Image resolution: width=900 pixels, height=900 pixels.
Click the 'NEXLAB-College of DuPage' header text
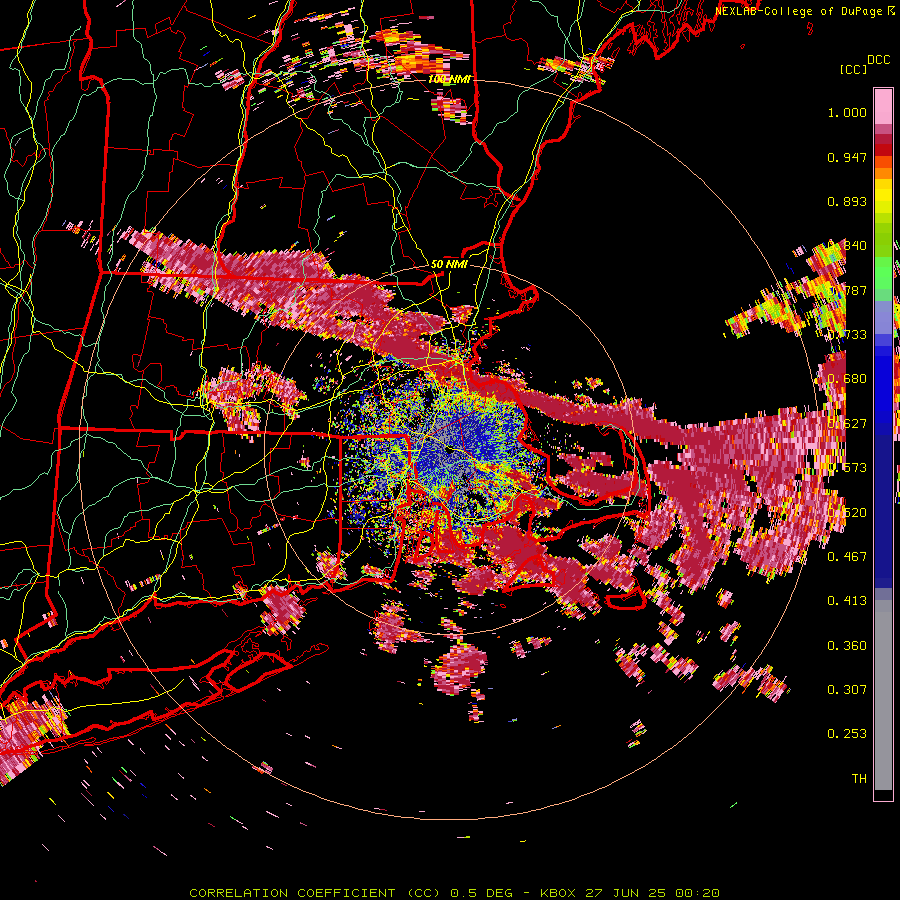click(x=798, y=11)
